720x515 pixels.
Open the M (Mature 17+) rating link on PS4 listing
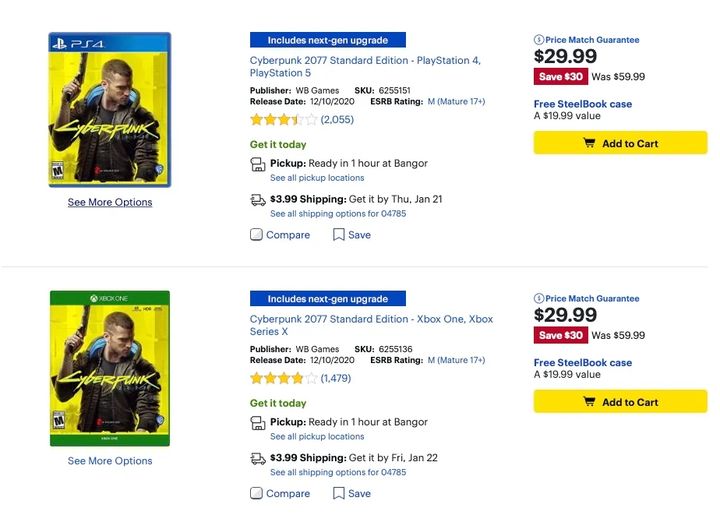456,102
